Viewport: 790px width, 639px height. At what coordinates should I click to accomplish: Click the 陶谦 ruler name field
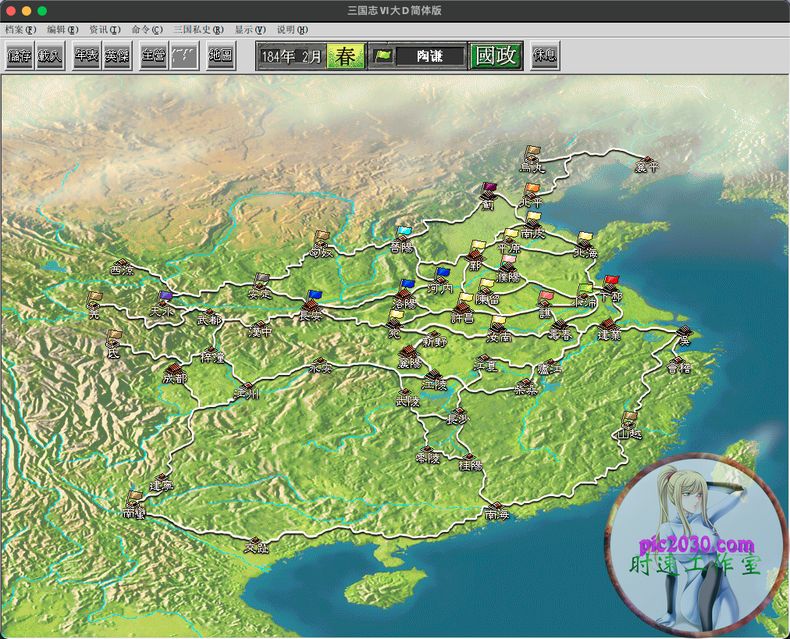430,56
